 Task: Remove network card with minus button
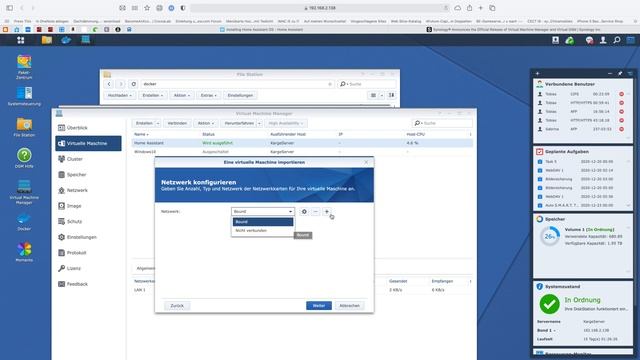tap(316, 211)
